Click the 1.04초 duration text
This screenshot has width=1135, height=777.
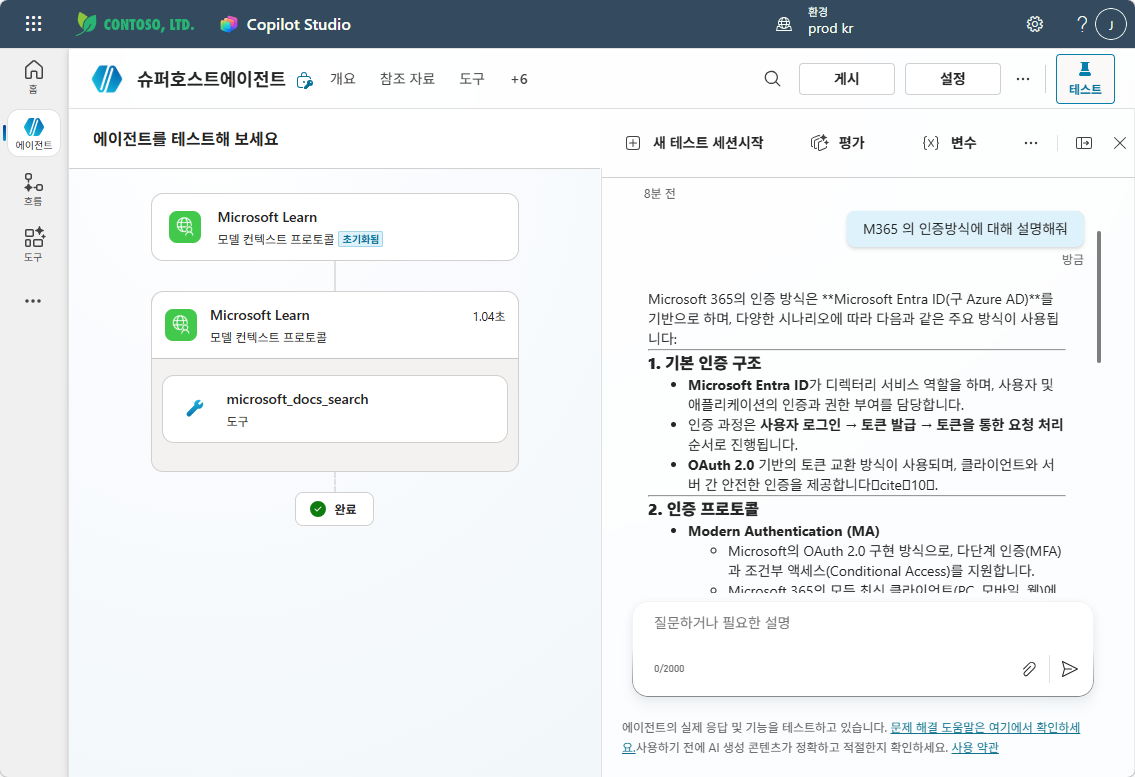pyautogui.click(x=489, y=316)
